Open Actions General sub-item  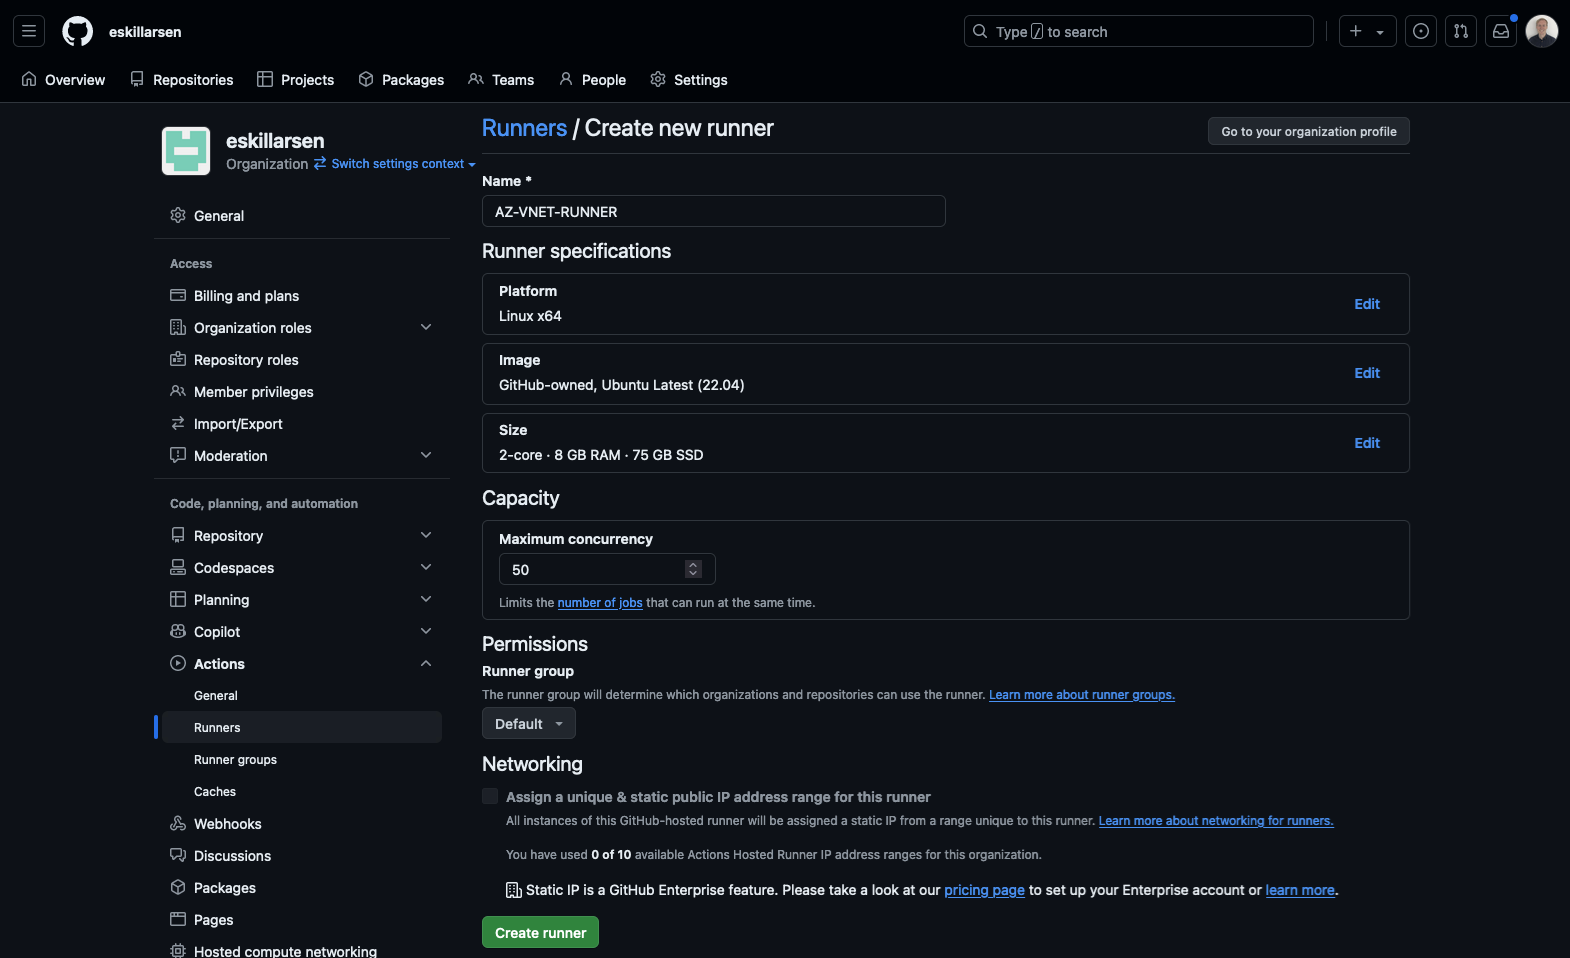coord(302,695)
